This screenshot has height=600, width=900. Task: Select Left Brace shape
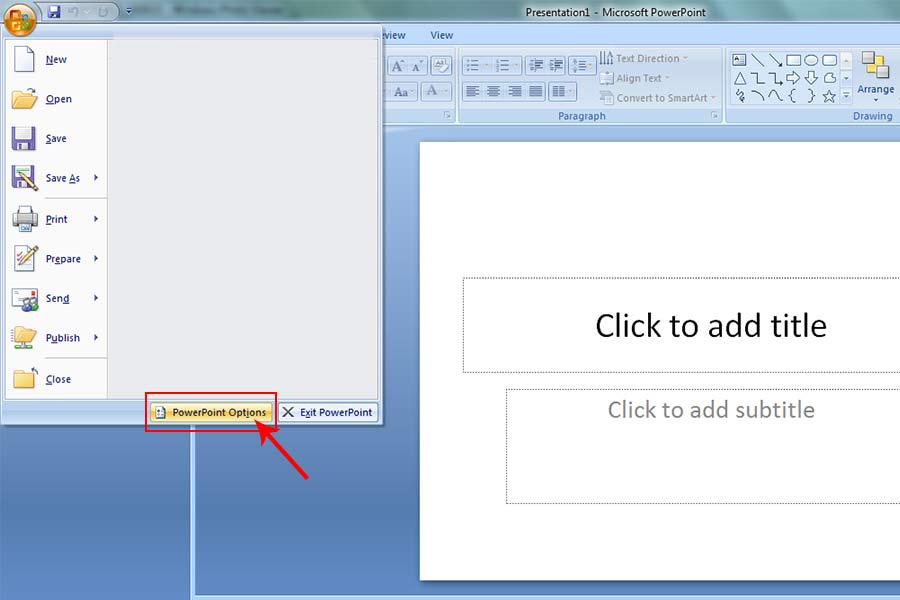[793, 96]
